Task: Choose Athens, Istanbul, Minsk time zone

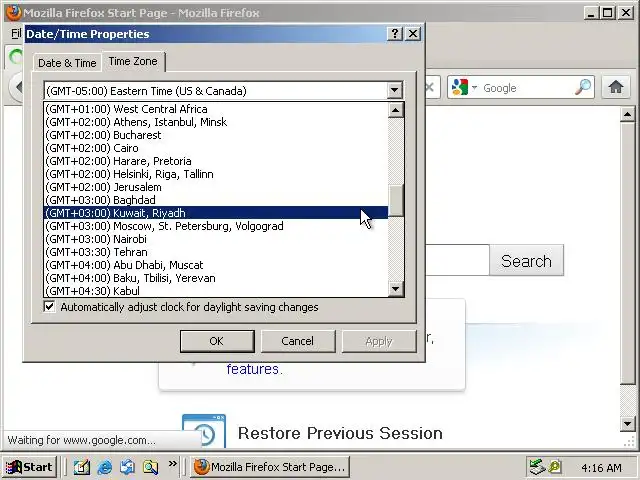Action: [x=216, y=122]
